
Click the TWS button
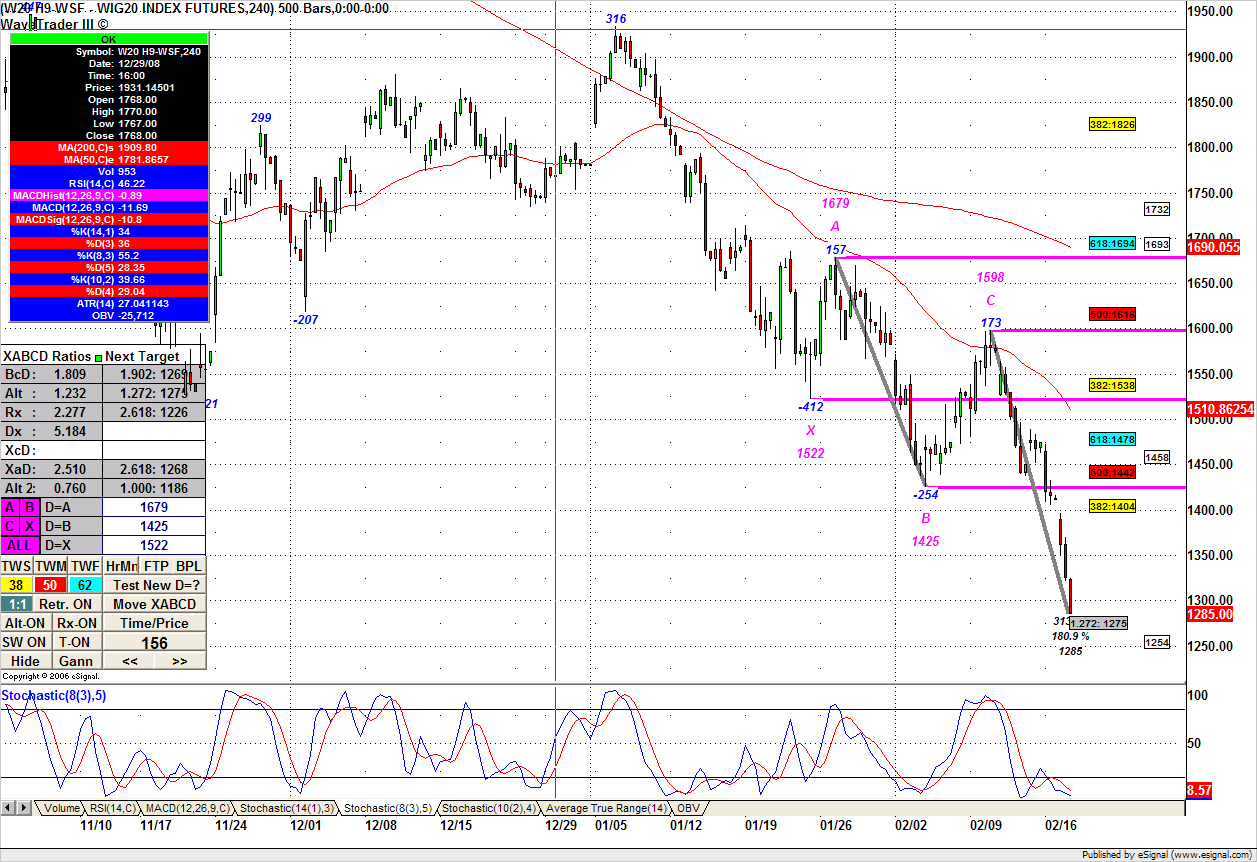click(16, 565)
